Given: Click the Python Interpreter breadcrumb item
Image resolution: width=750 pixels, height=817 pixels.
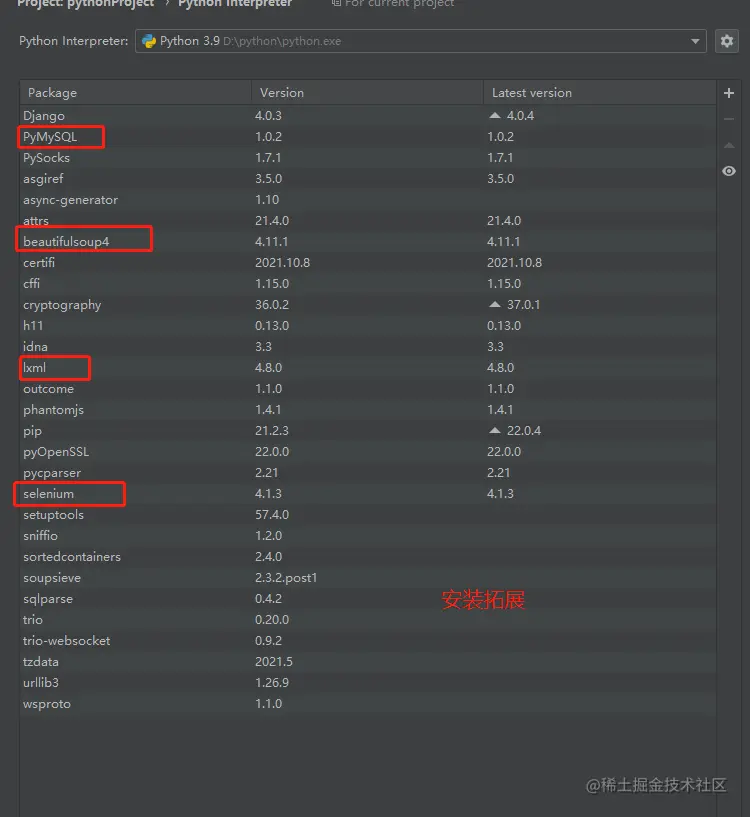Looking at the screenshot, I should (x=235, y=4).
